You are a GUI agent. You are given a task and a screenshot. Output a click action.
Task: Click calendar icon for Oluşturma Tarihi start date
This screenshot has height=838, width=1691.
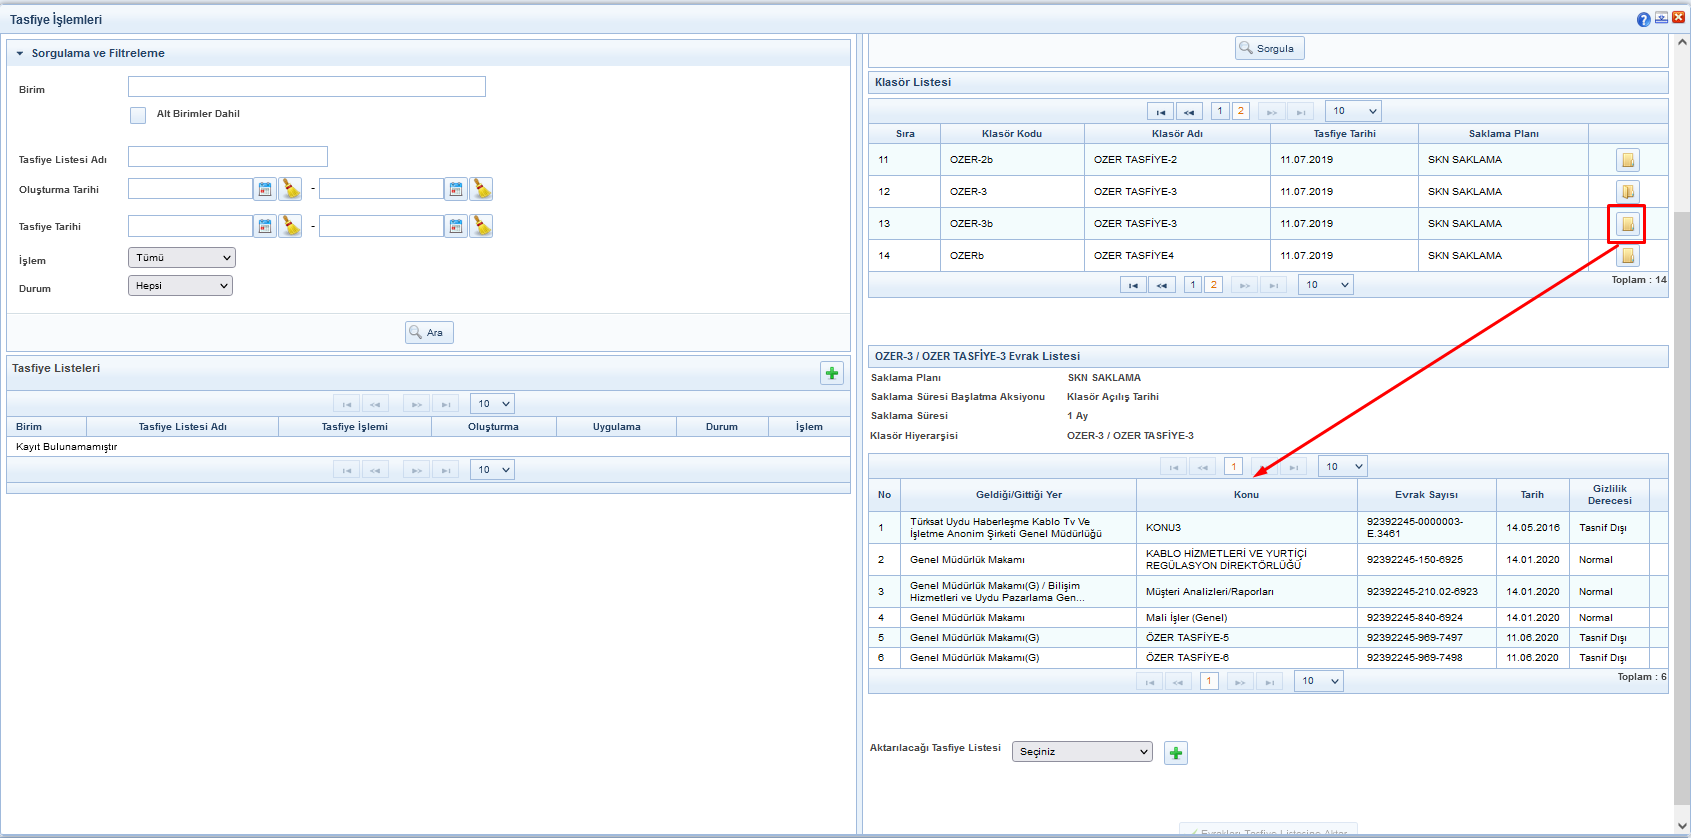(265, 189)
